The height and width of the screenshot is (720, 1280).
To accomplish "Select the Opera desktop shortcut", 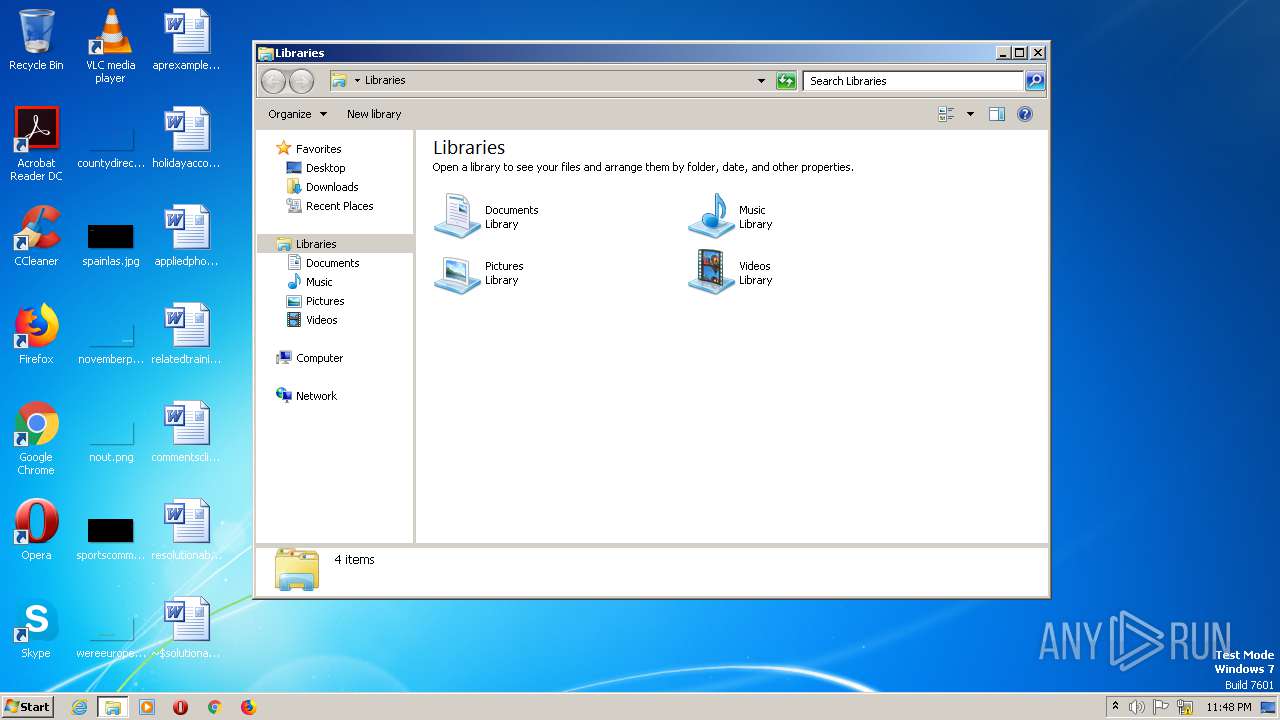I will 36,530.
